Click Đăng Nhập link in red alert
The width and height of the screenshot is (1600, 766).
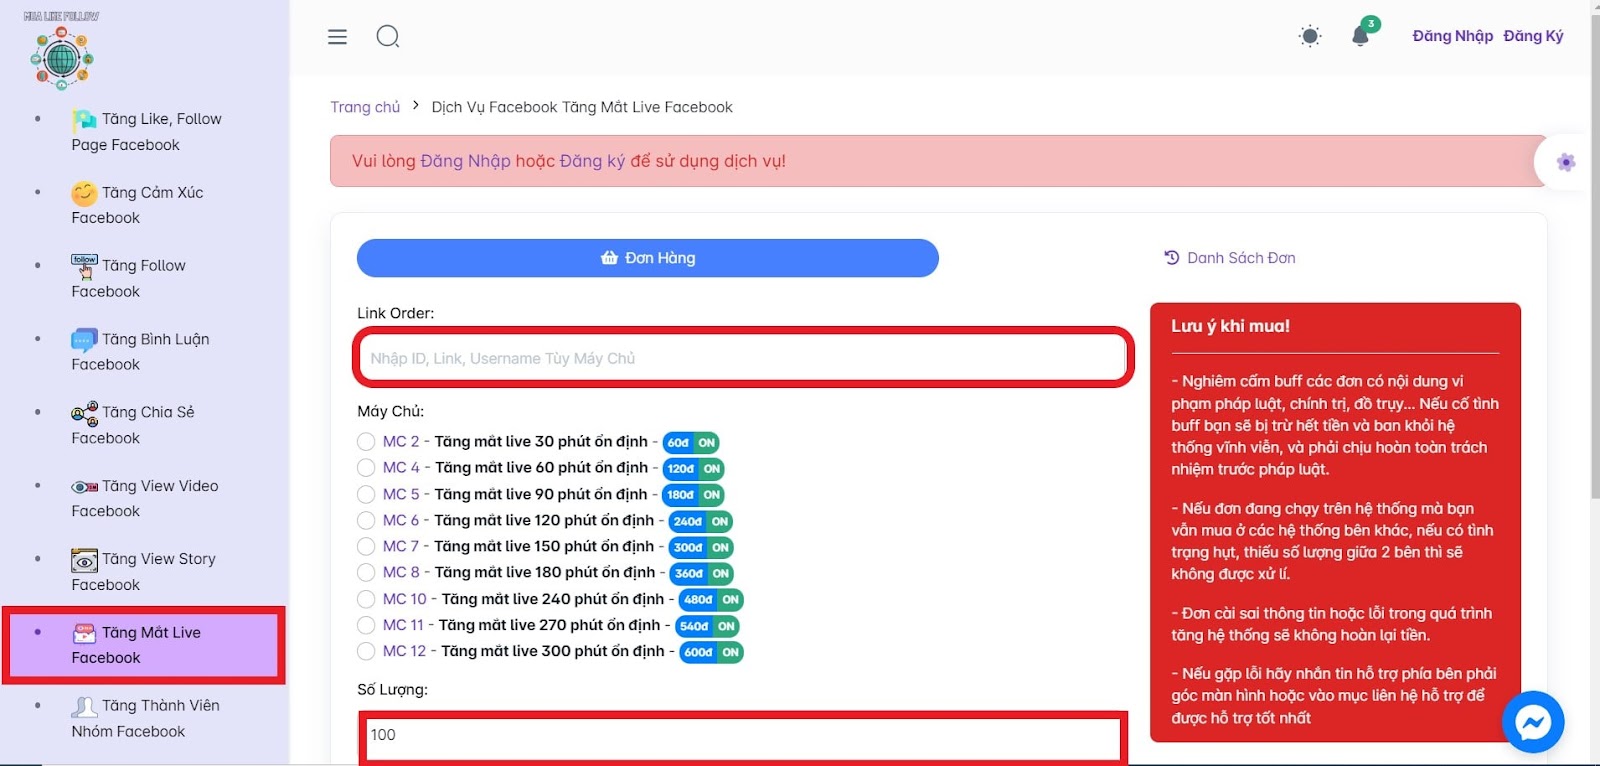[x=465, y=161]
